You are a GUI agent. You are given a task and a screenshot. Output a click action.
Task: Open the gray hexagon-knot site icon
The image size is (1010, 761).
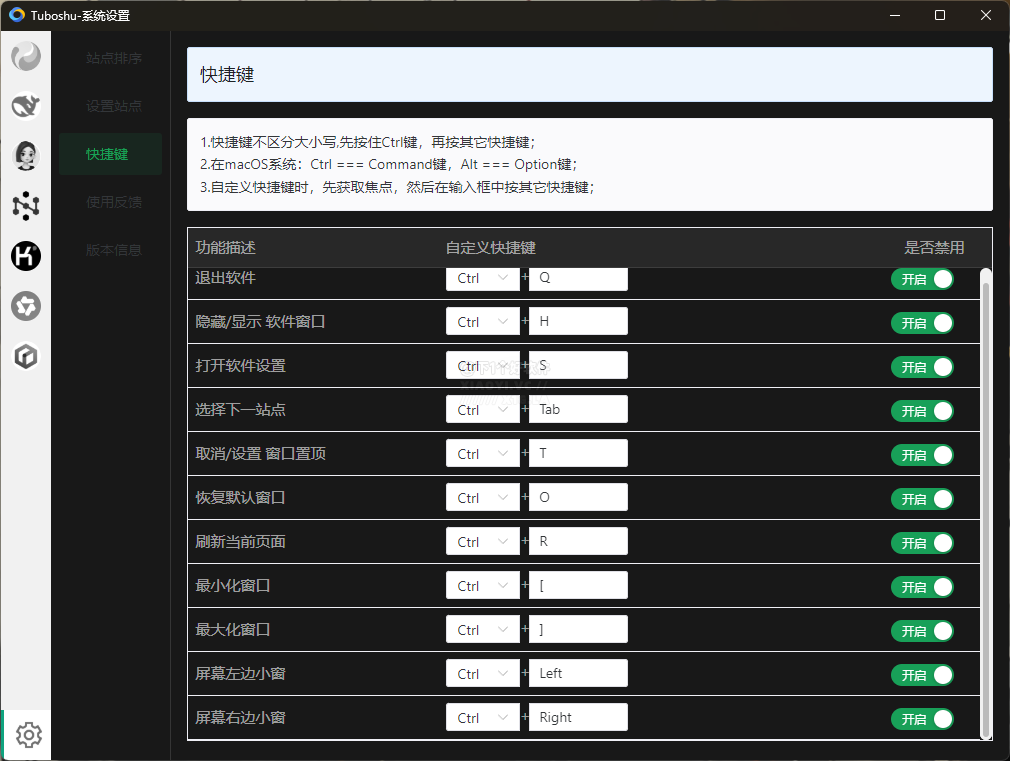(26, 306)
